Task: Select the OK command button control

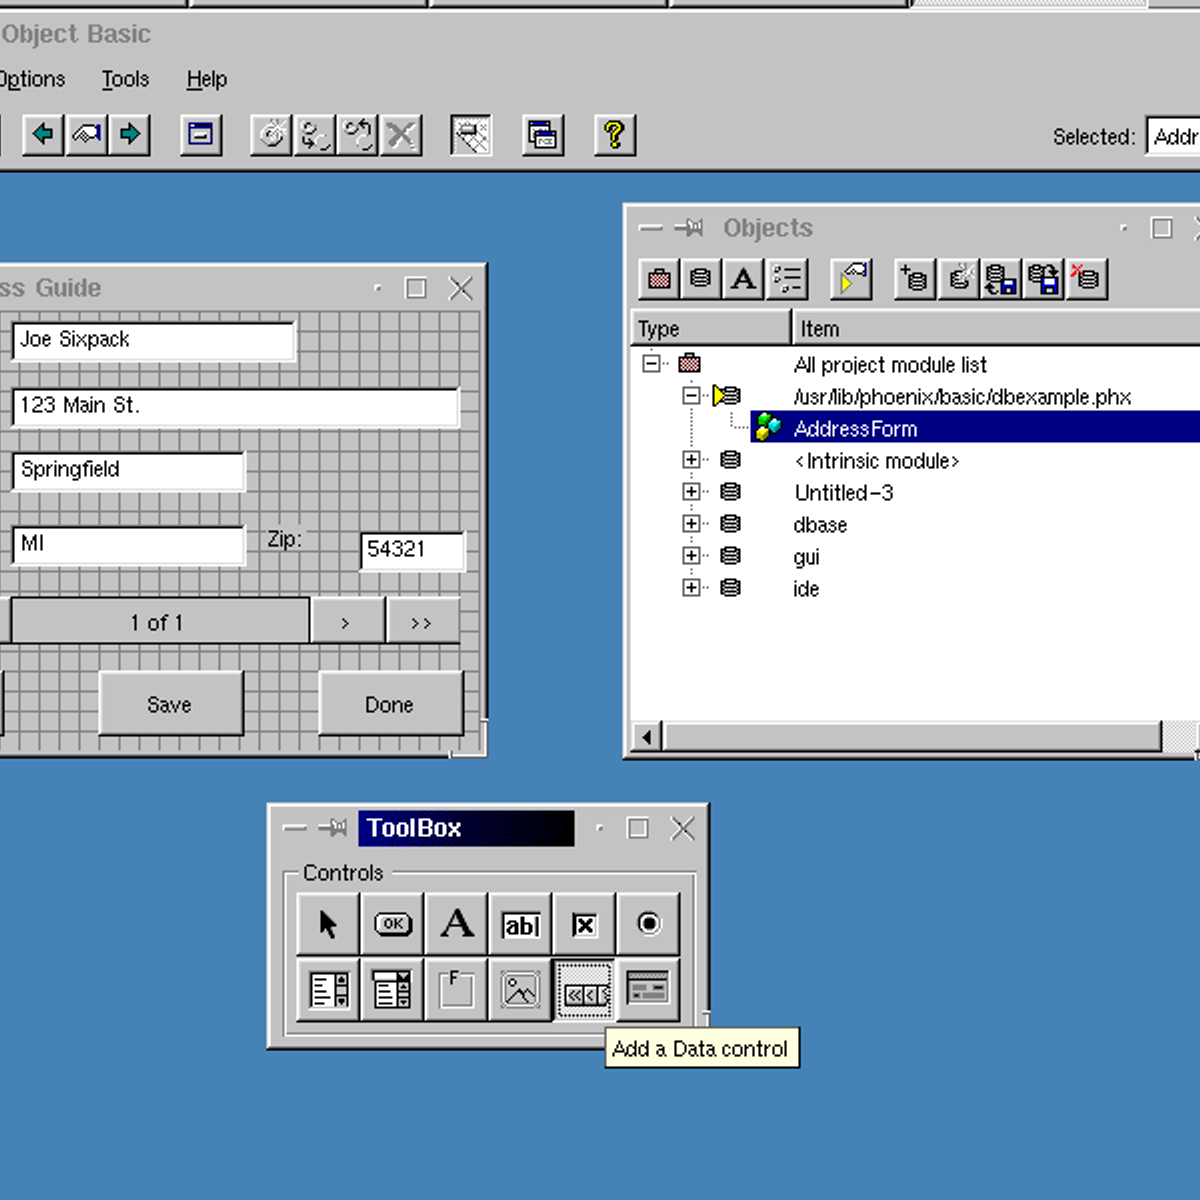Action: (392, 924)
